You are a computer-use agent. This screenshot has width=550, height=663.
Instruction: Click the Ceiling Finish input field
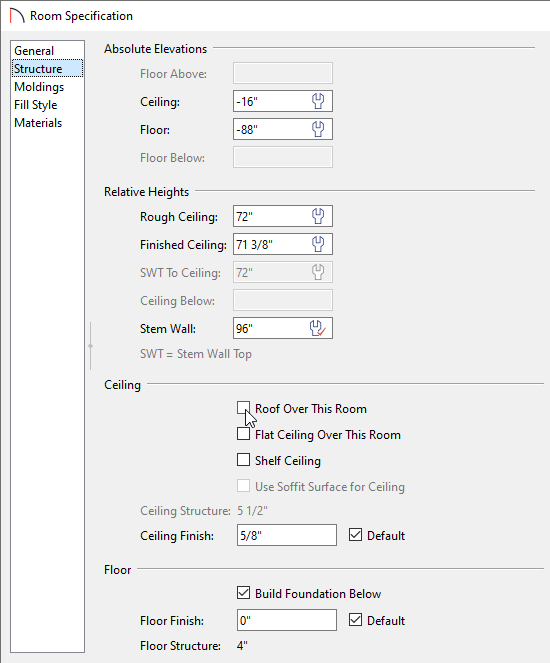pyautogui.click(x=287, y=535)
